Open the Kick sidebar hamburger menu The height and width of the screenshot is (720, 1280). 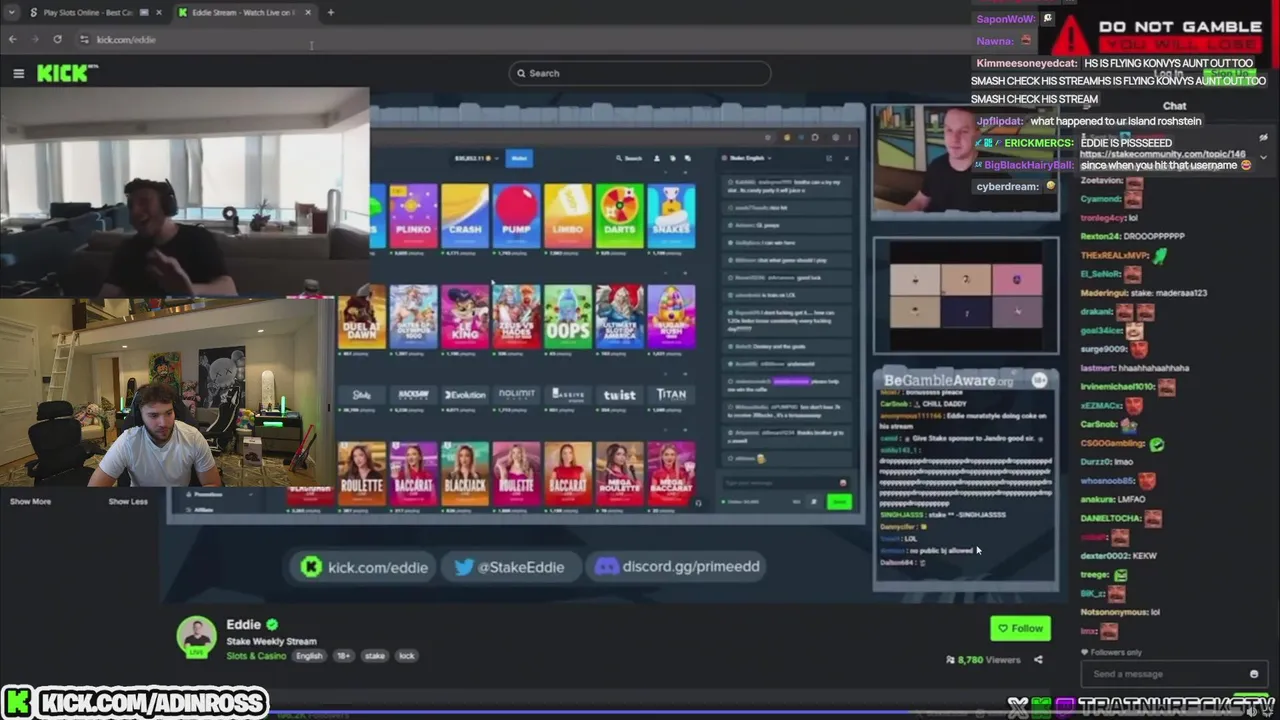click(18, 73)
